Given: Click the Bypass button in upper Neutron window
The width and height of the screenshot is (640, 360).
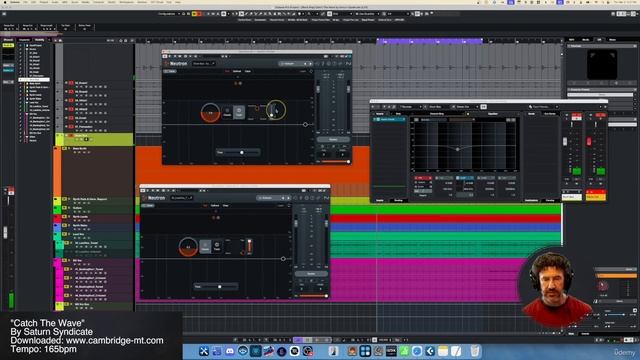Looking at the screenshot, I should (x=333, y=139).
